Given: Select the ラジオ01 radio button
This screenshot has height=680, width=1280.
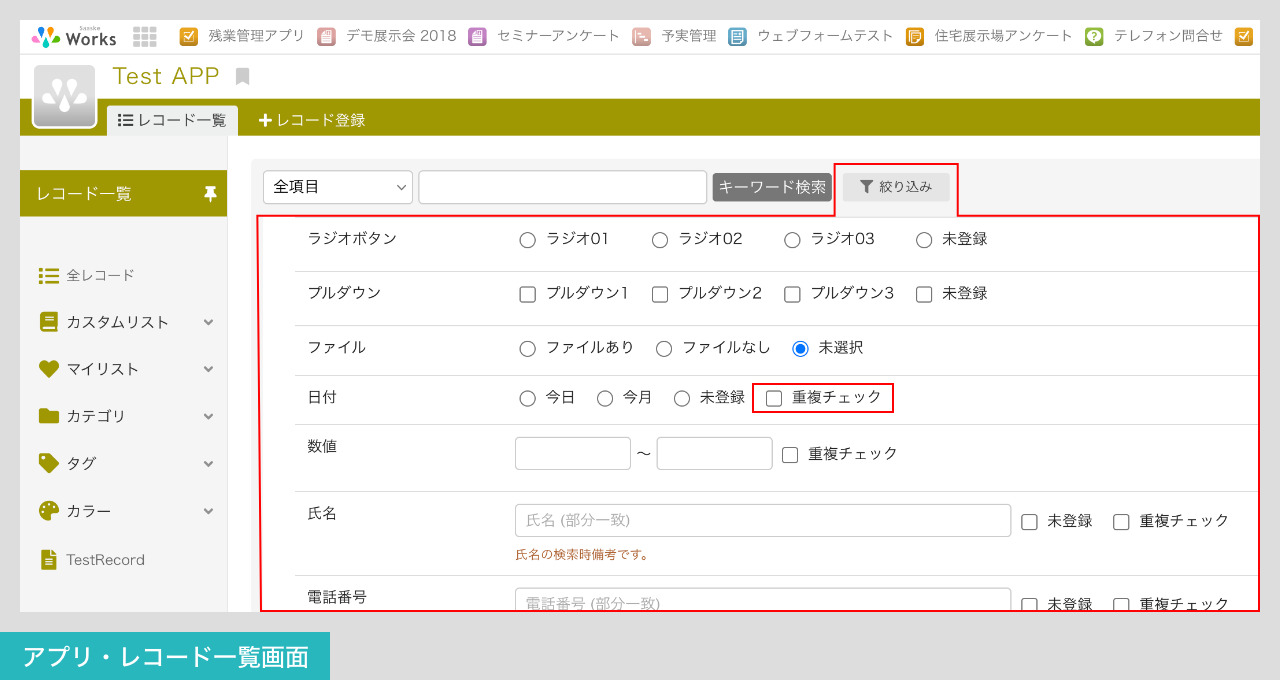Looking at the screenshot, I should click(527, 240).
